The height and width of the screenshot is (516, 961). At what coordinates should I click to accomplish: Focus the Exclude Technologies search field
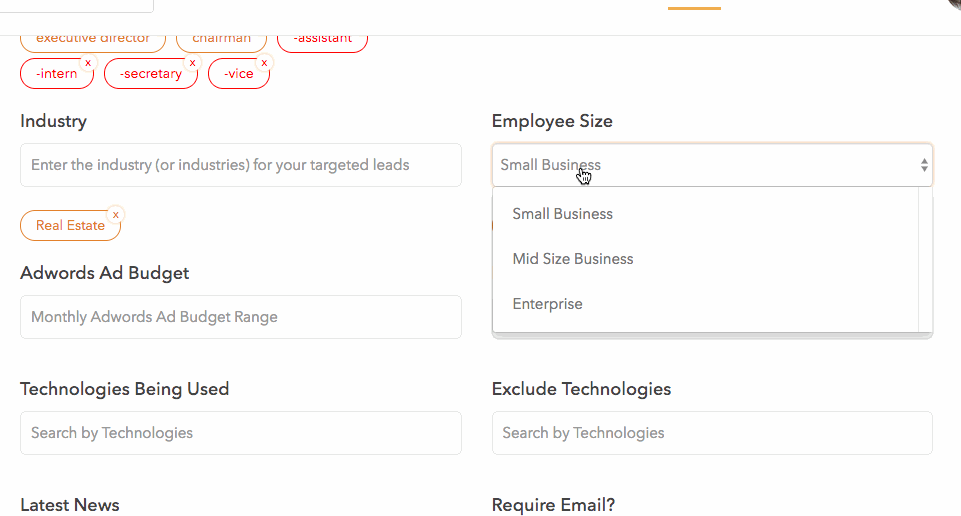click(x=712, y=433)
